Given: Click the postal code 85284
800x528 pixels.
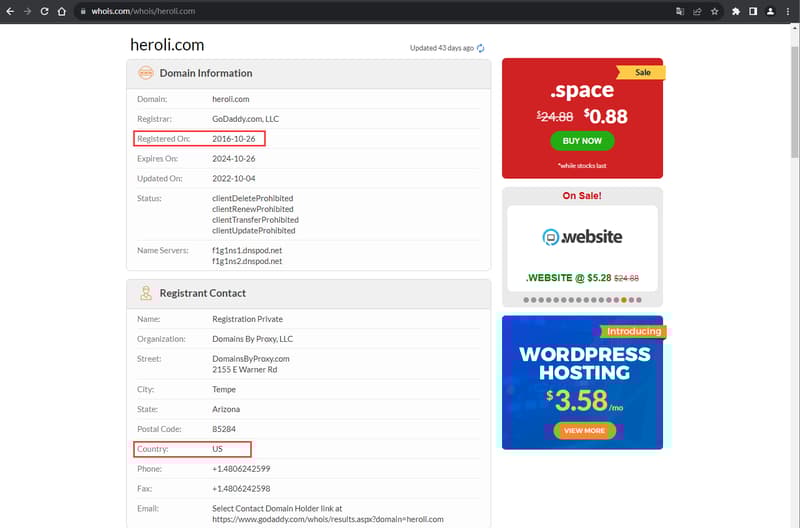Looking at the screenshot, I should pyautogui.click(x=224, y=429).
